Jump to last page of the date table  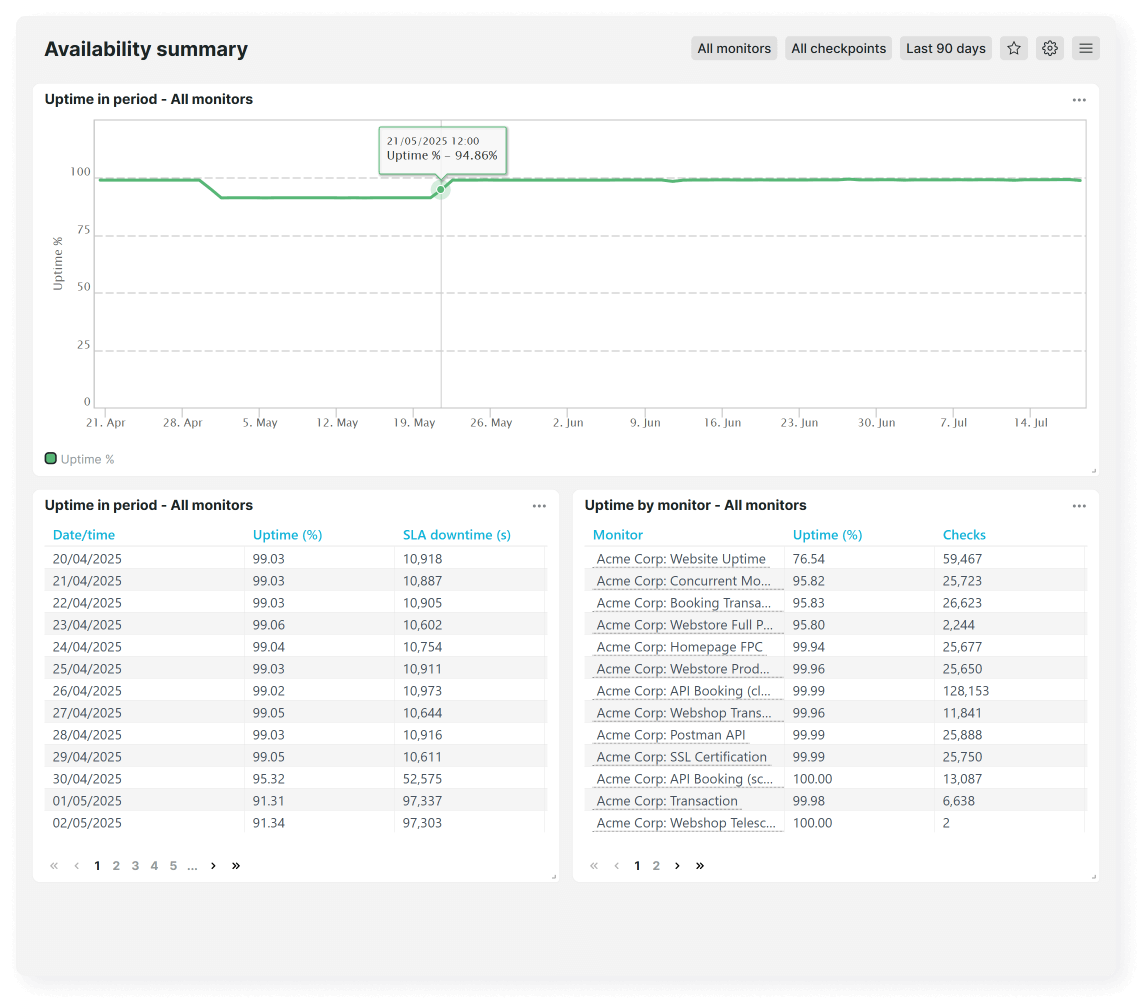(236, 865)
